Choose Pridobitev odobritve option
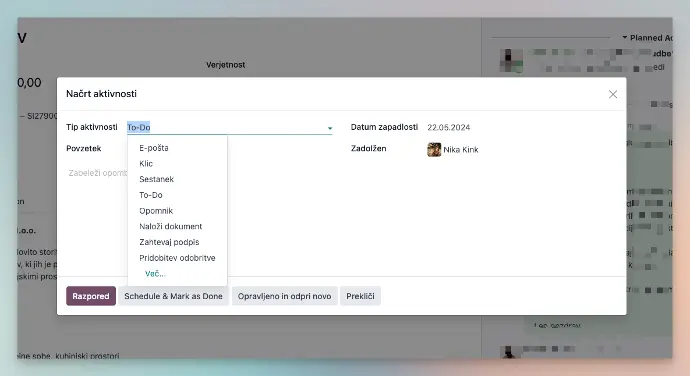The width and height of the screenshot is (690, 376). [x=177, y=258]
